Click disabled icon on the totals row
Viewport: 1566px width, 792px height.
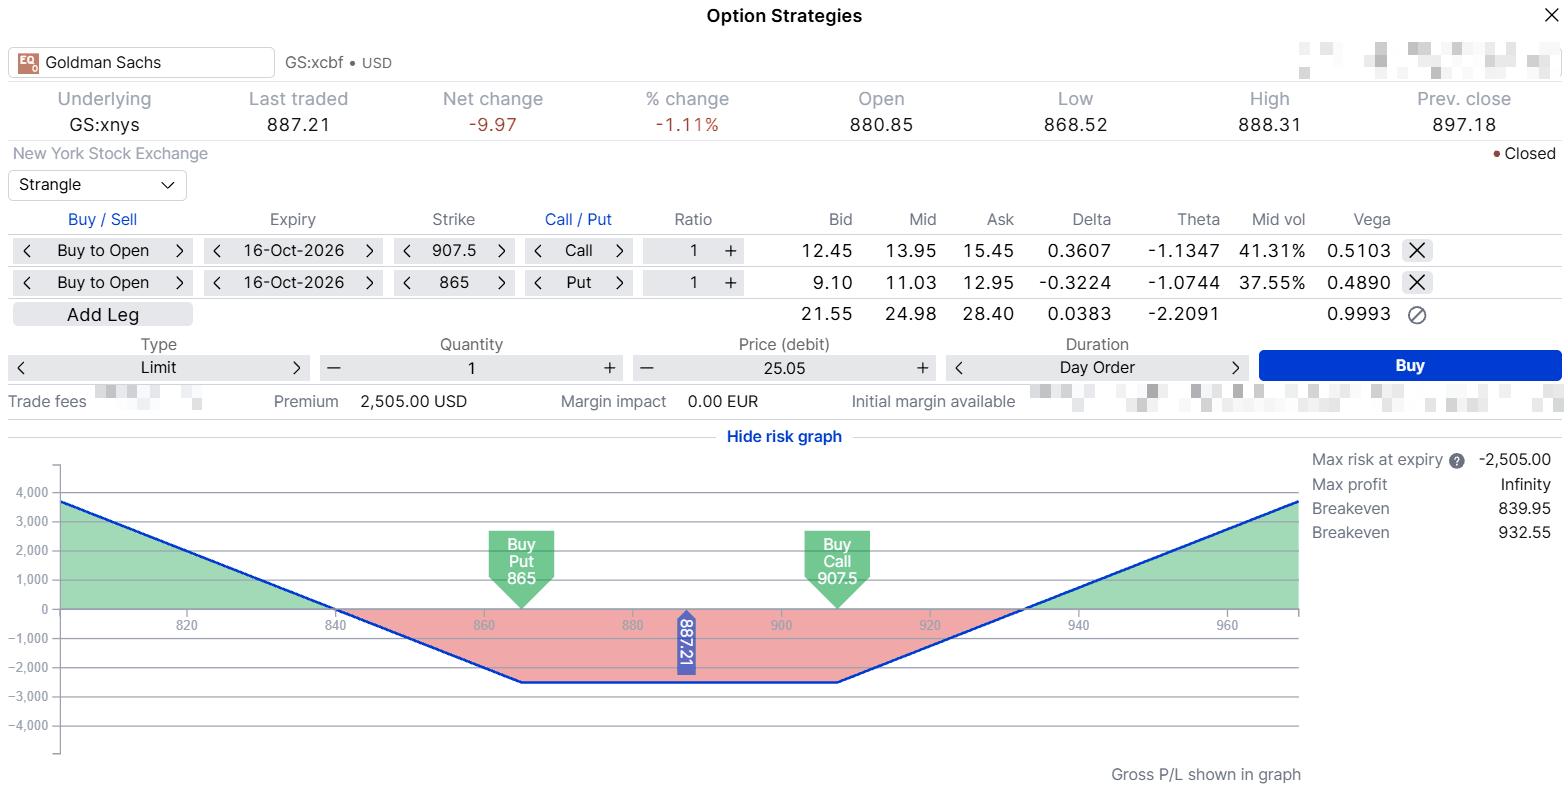[1417, 315]
